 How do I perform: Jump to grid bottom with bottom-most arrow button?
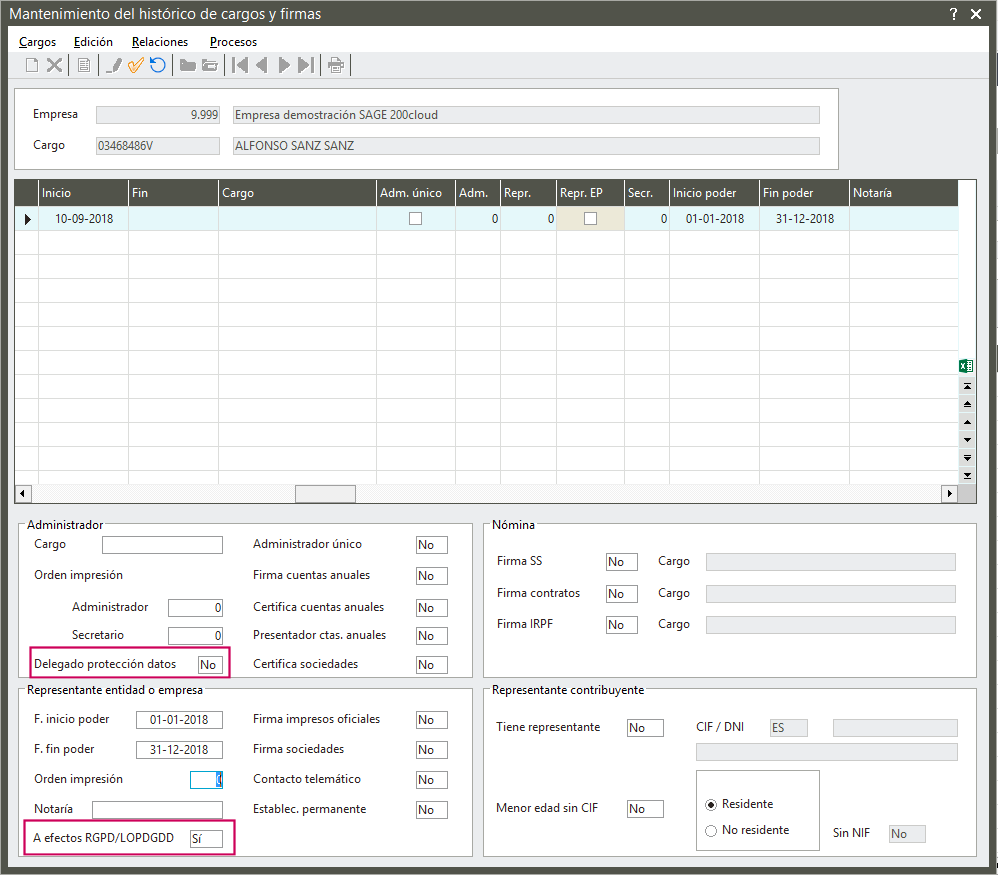coord(966,475)
